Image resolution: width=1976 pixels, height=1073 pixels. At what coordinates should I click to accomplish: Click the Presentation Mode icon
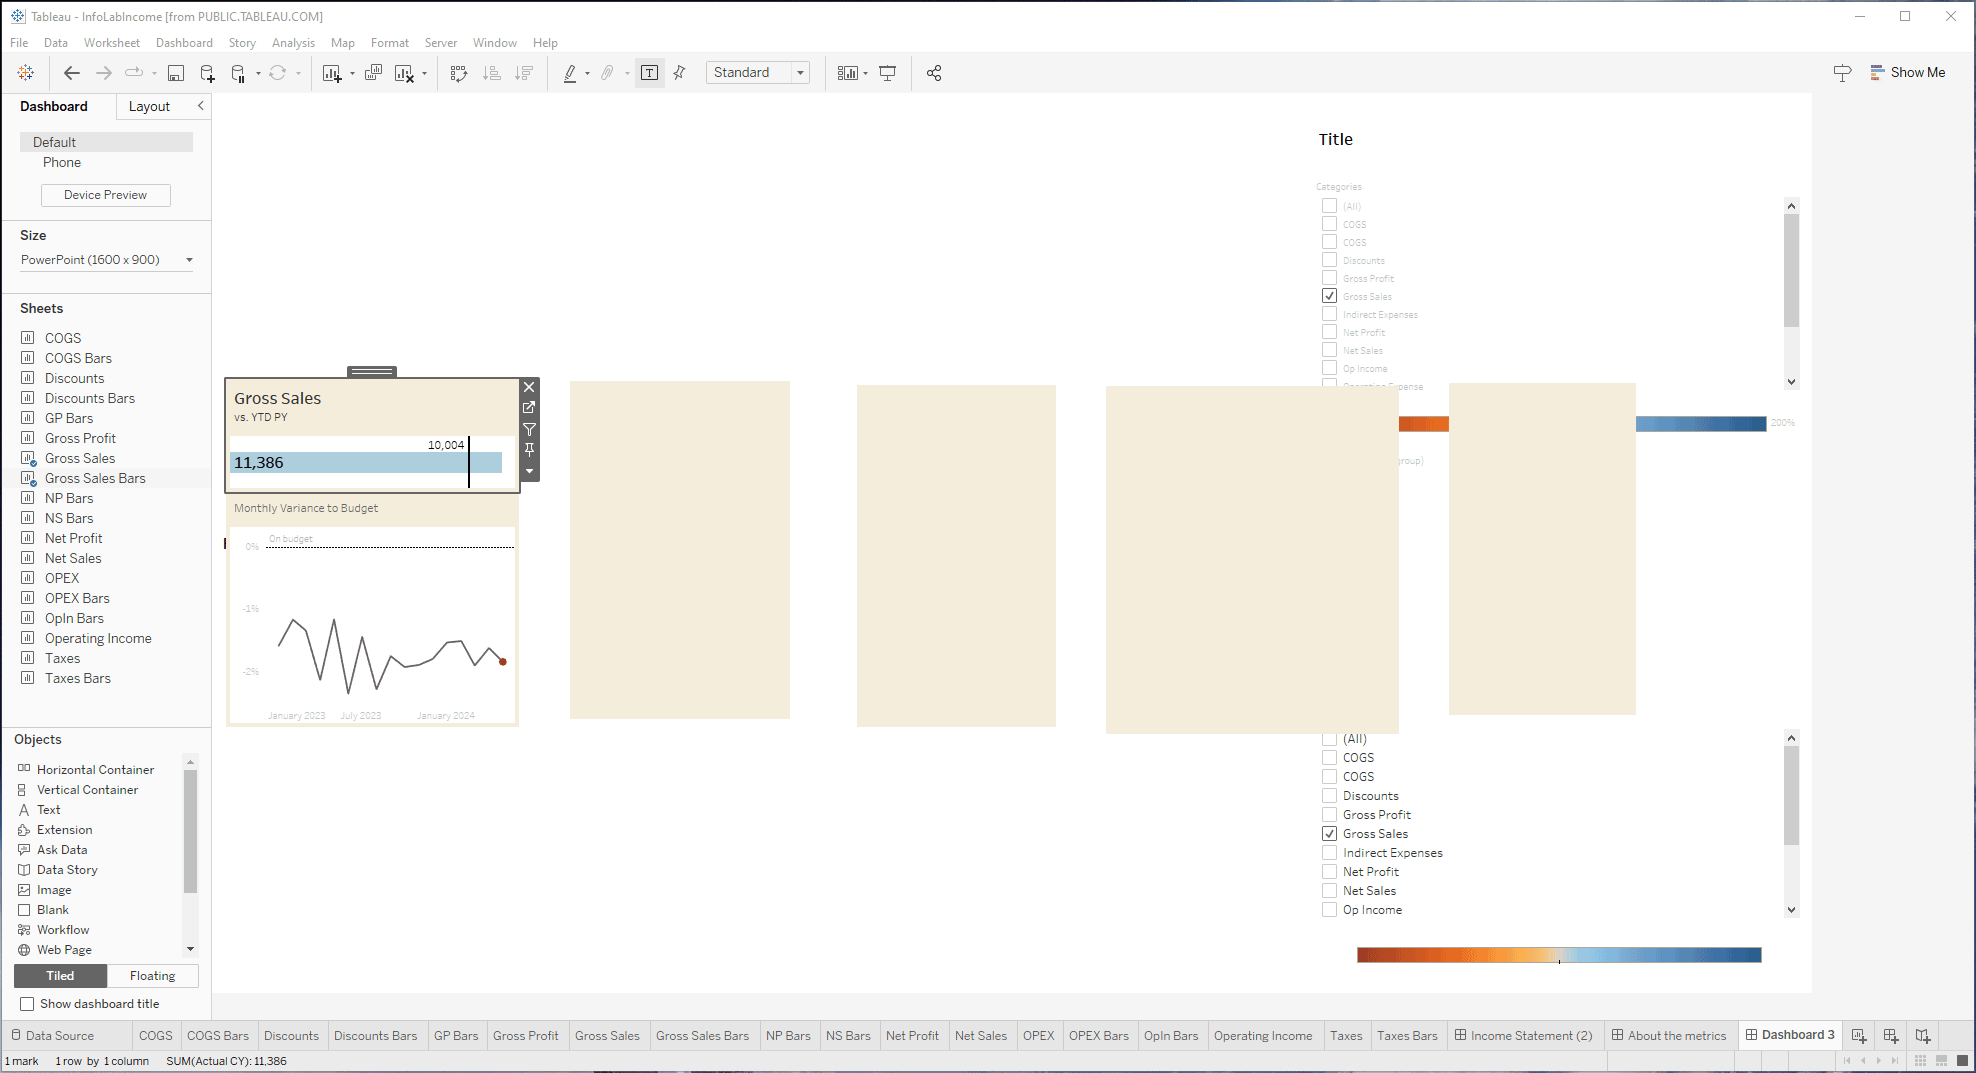887,73
